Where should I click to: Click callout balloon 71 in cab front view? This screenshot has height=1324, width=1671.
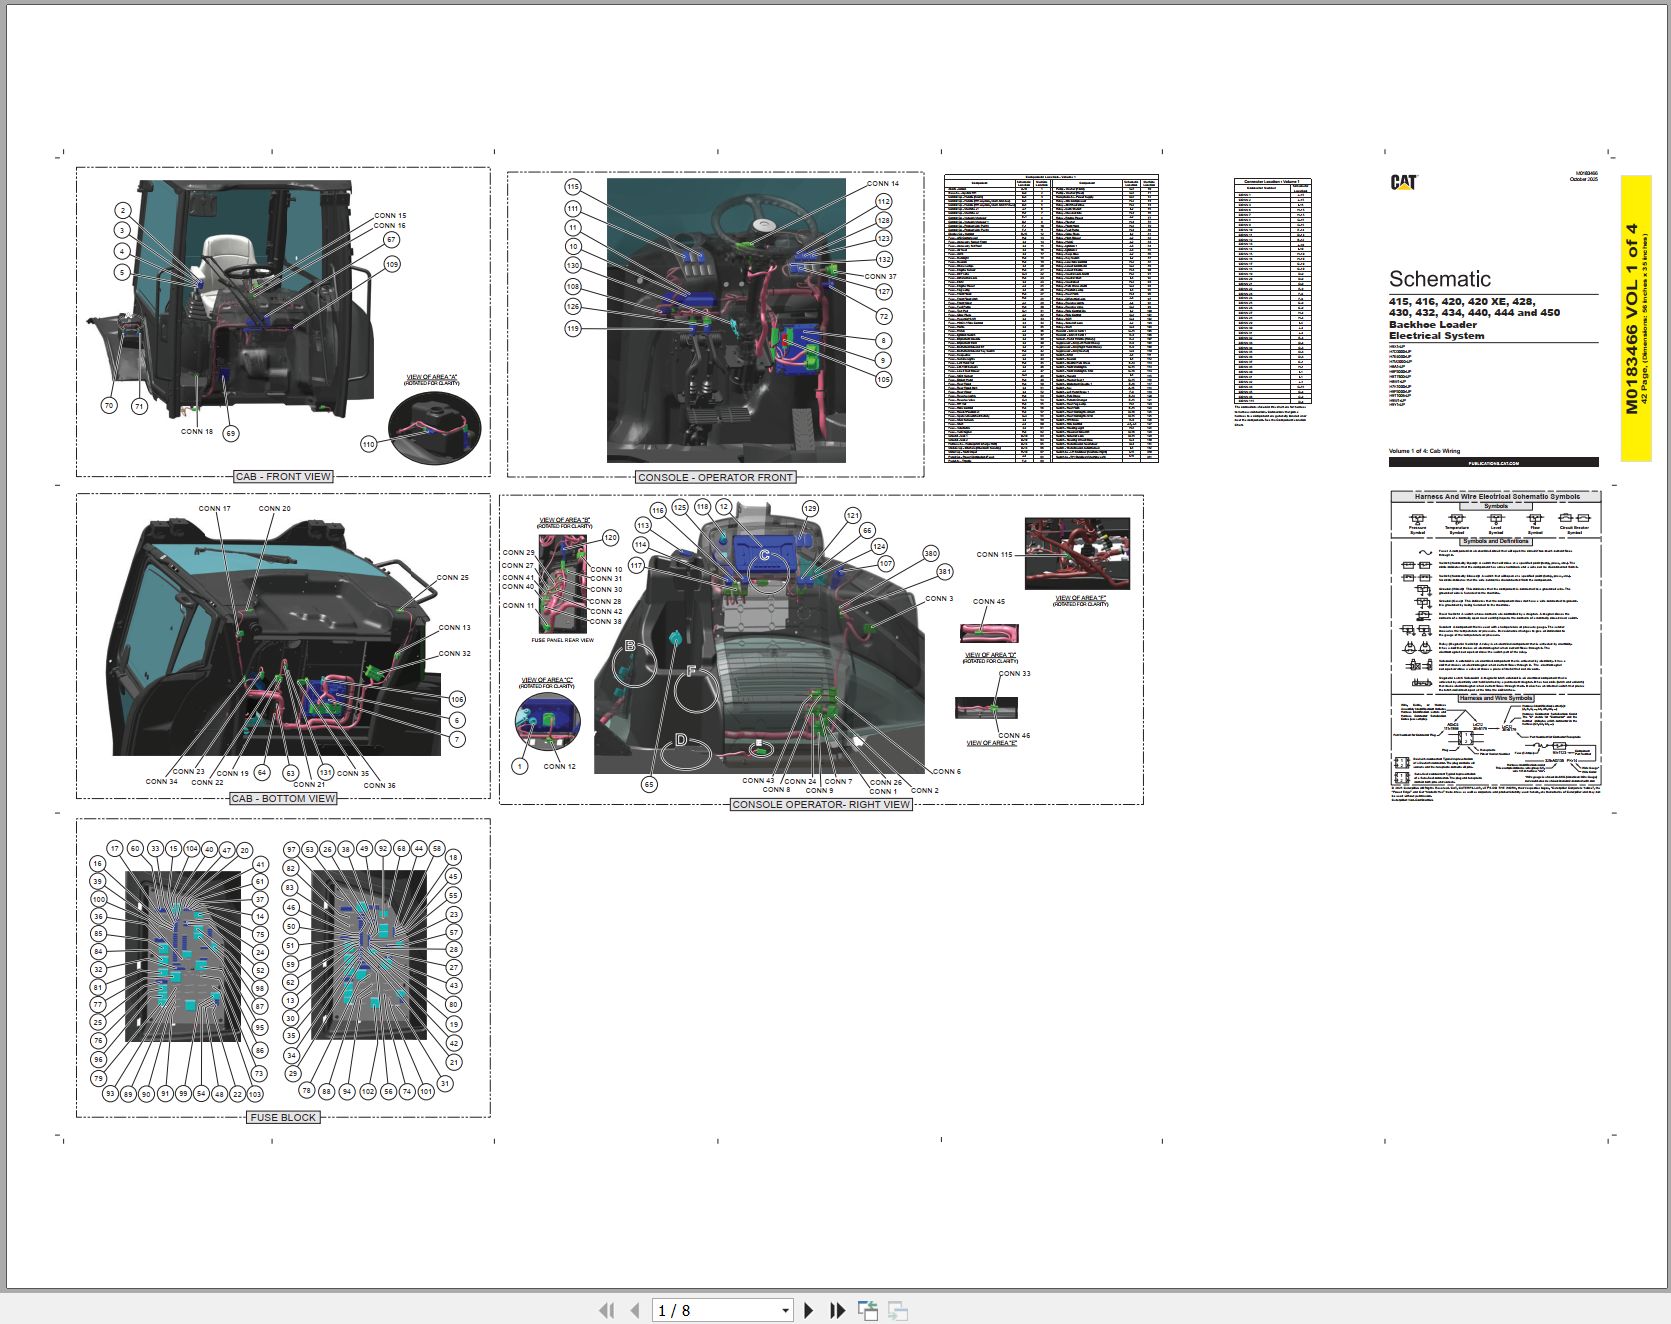click(x=139, y=406)
